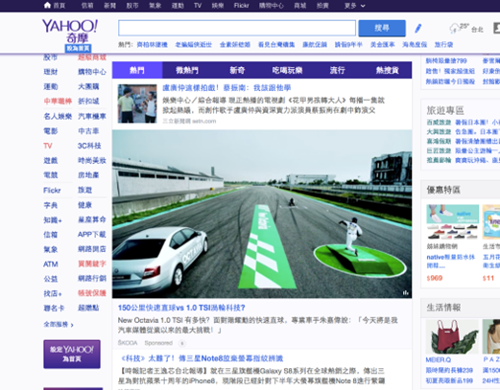Open the weather cloud icon showing 25°
500x390 pixels.
[454, 28]
